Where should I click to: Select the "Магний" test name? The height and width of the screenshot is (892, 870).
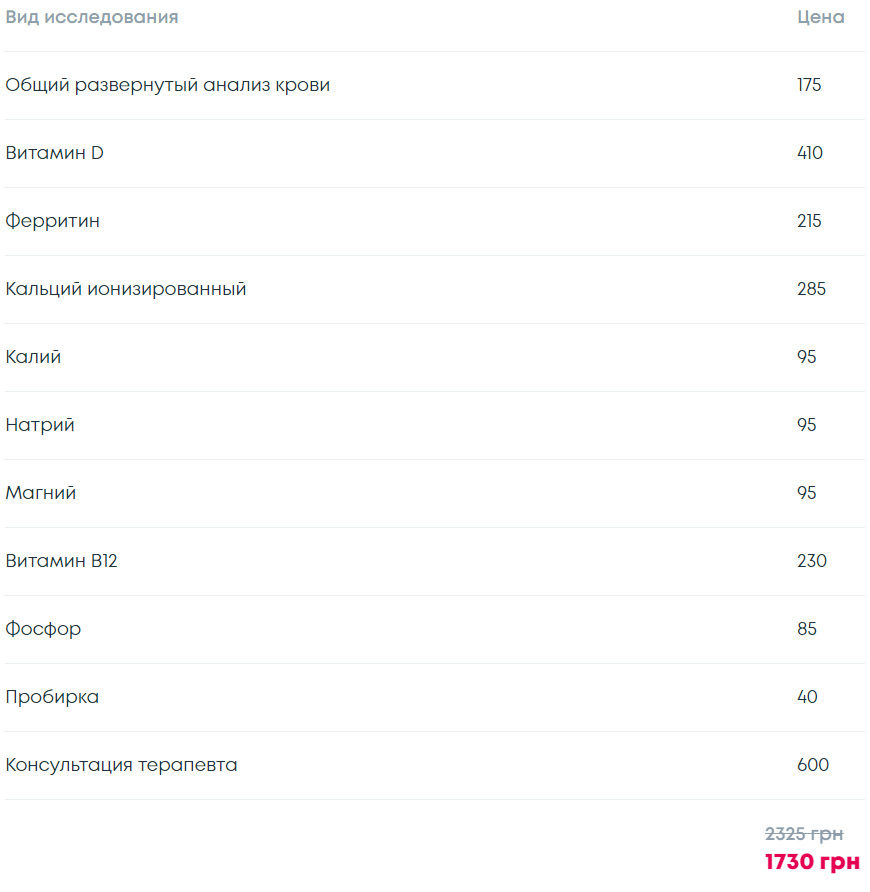click(x=40, y=493)
